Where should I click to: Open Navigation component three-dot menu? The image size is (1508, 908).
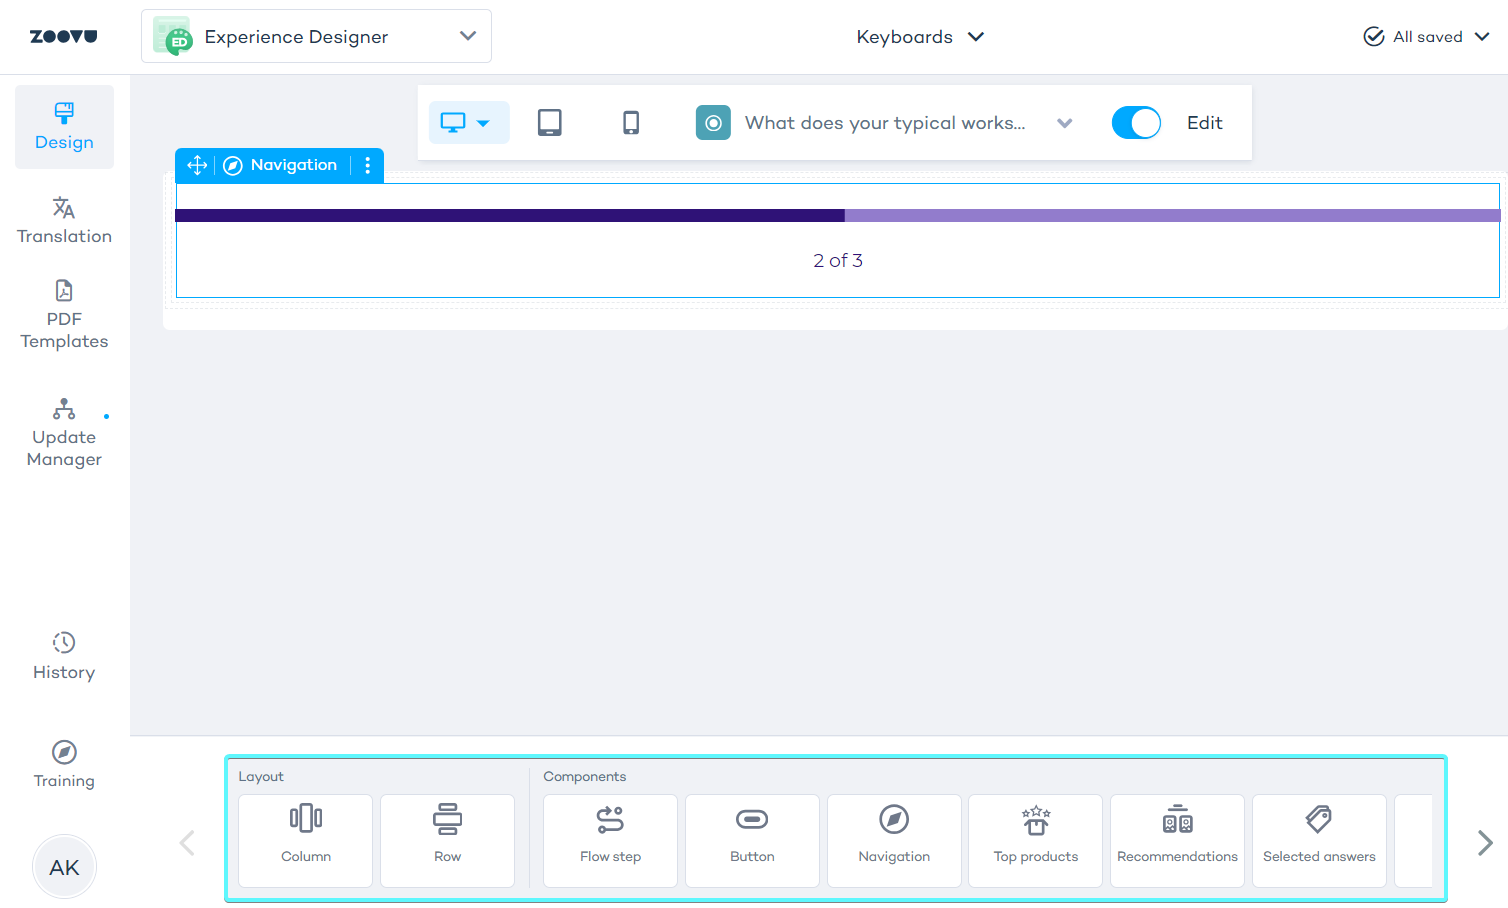point(368,165)
